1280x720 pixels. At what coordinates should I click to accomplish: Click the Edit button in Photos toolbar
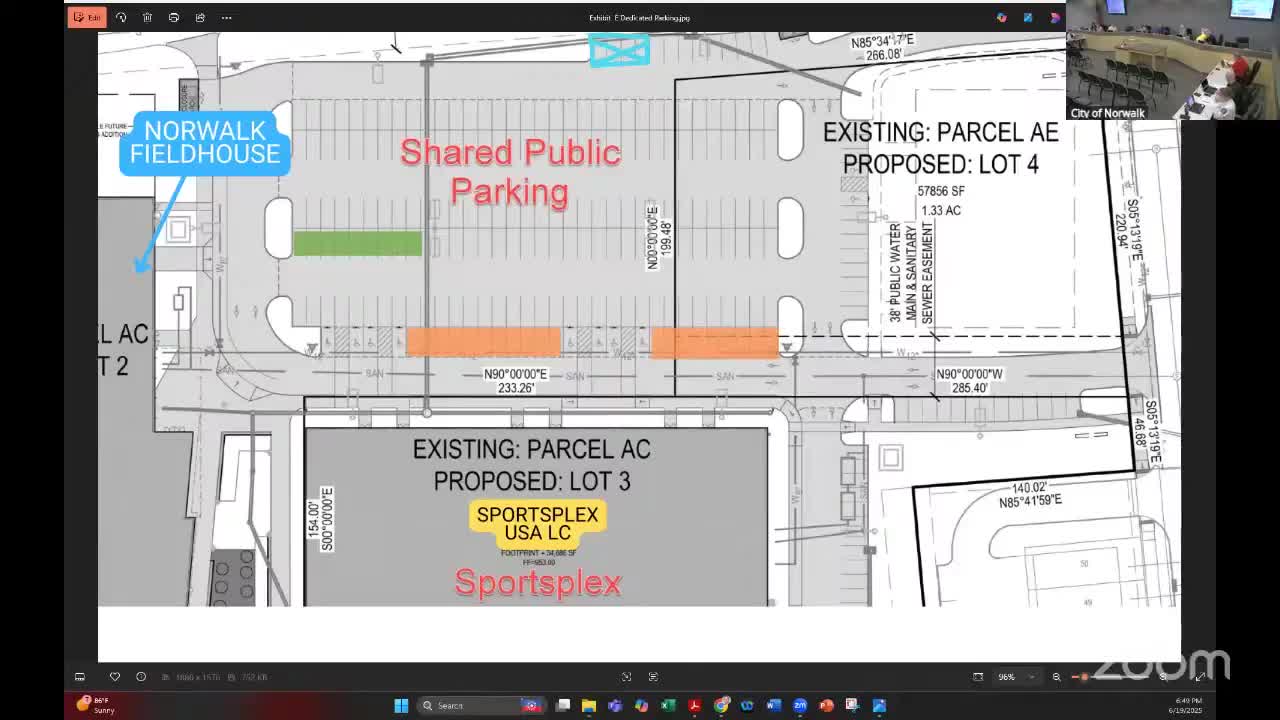click(x=87, y=17)
